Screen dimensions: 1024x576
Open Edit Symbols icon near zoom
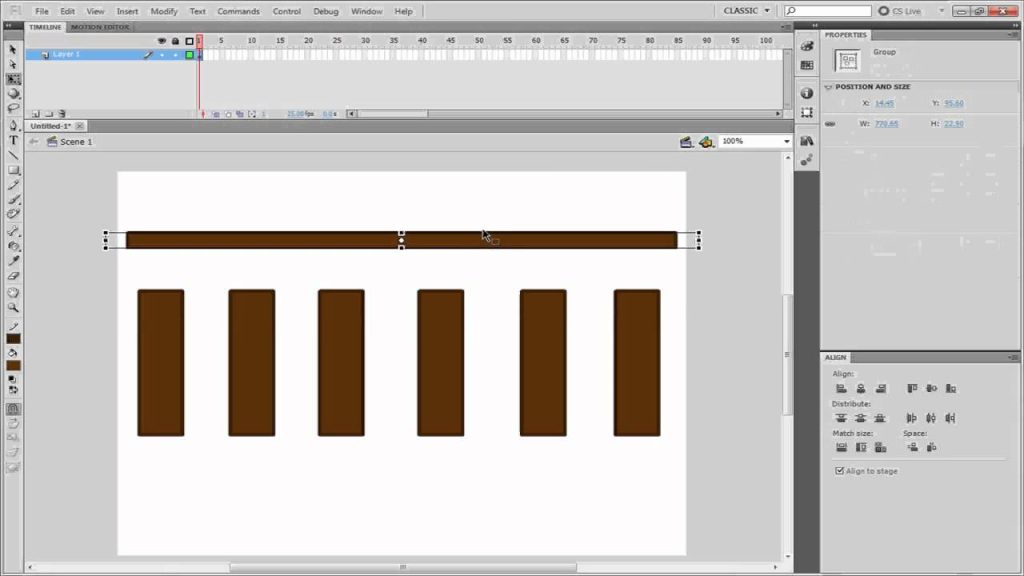click(x=706, y=142)
